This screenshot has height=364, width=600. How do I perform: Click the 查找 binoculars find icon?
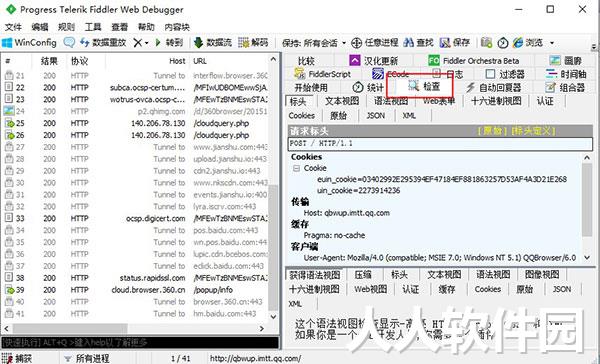pos(408,42)
